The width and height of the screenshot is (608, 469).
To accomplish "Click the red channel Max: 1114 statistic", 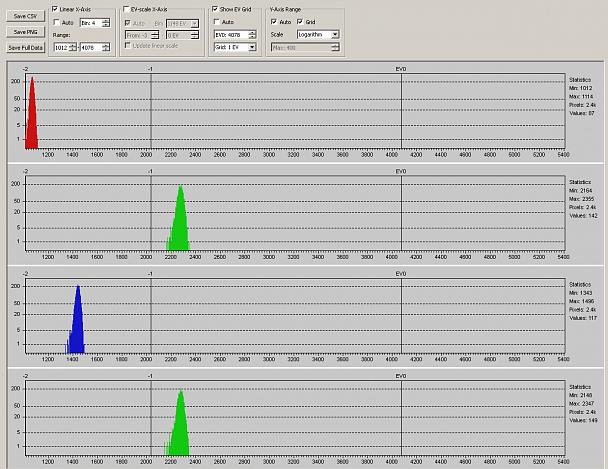I will point(581,97).
